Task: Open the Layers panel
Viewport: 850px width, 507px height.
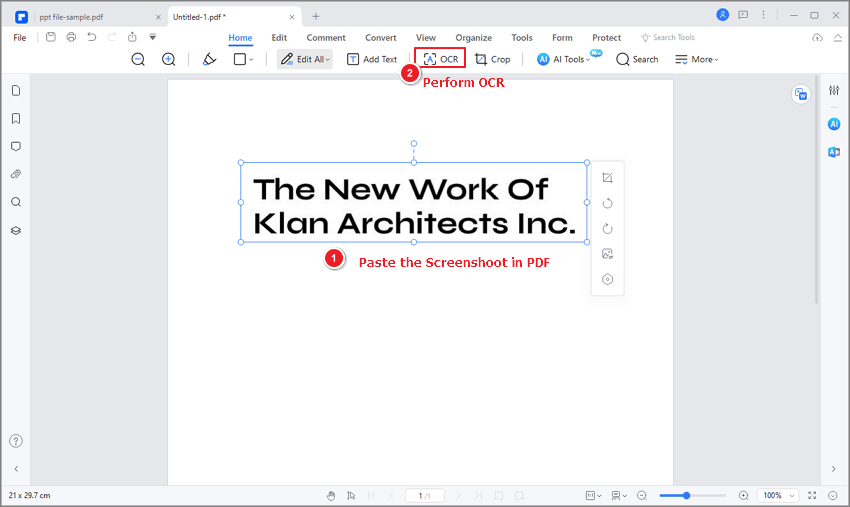Action: 16,230
